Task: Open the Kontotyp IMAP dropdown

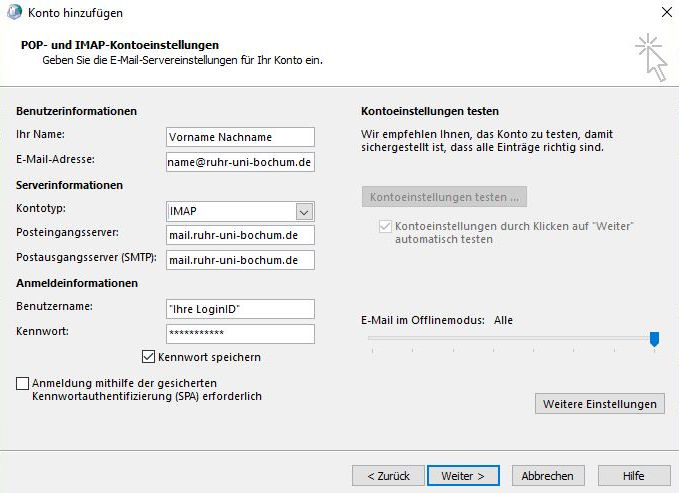Action: tap(305, 211)
